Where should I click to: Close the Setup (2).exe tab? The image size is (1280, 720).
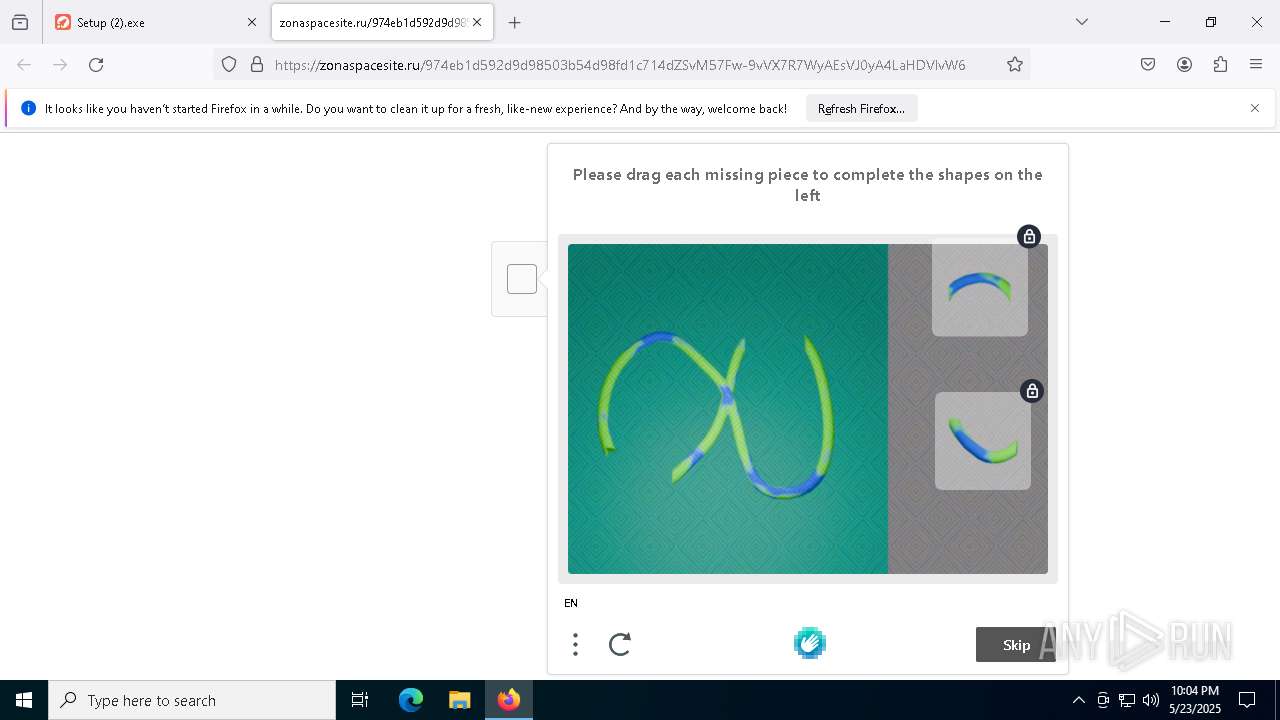point(252,22)
